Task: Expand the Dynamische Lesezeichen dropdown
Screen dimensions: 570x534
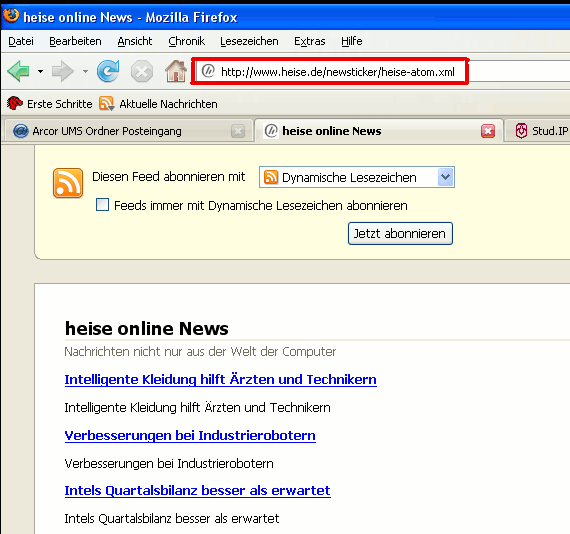Action: coord(446,177)
